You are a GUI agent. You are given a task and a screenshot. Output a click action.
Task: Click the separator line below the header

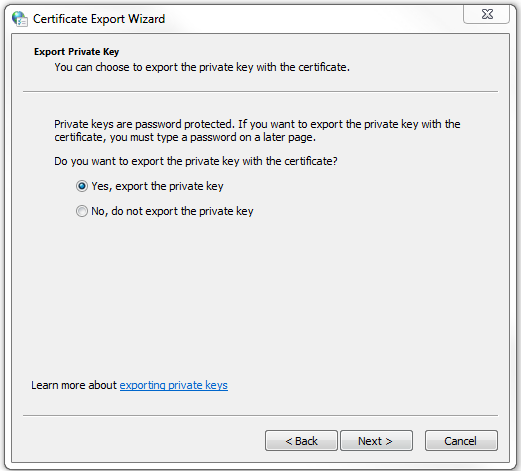tap(260, 91)
